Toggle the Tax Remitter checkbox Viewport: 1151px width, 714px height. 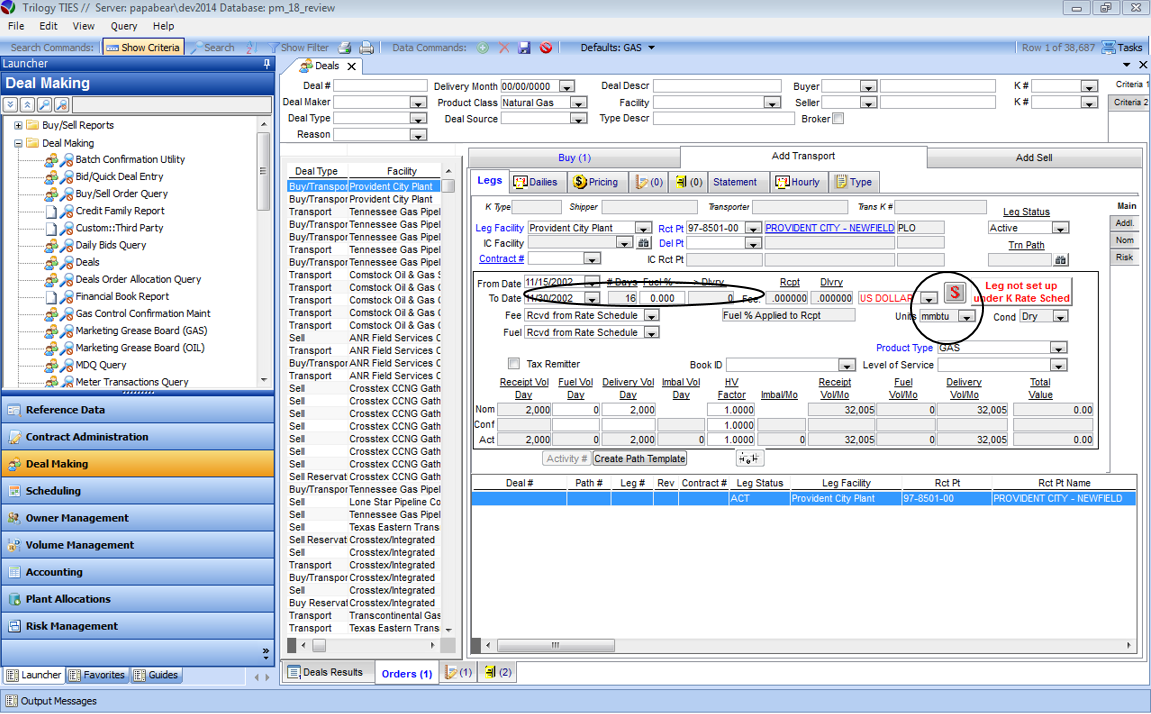[514, 364]
